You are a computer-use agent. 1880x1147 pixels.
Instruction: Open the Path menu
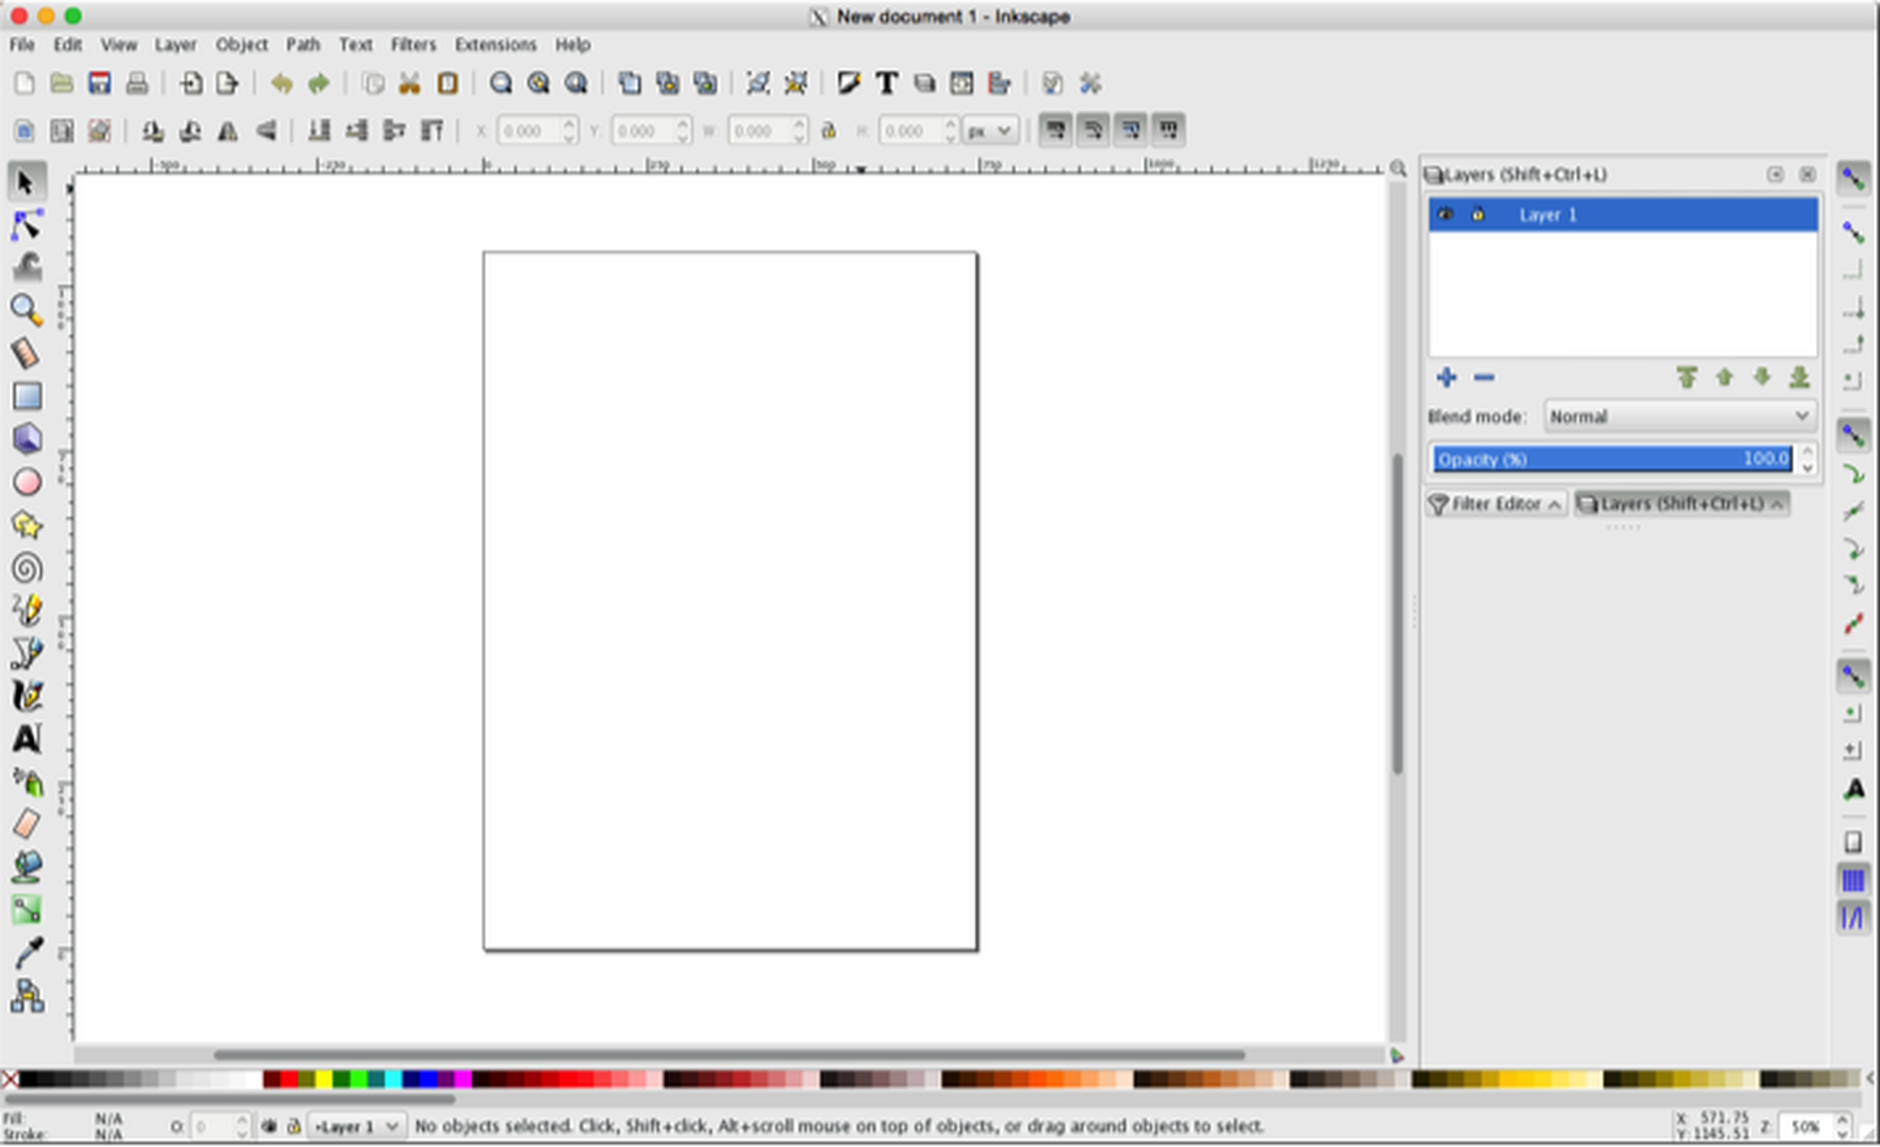click(303, 44)
